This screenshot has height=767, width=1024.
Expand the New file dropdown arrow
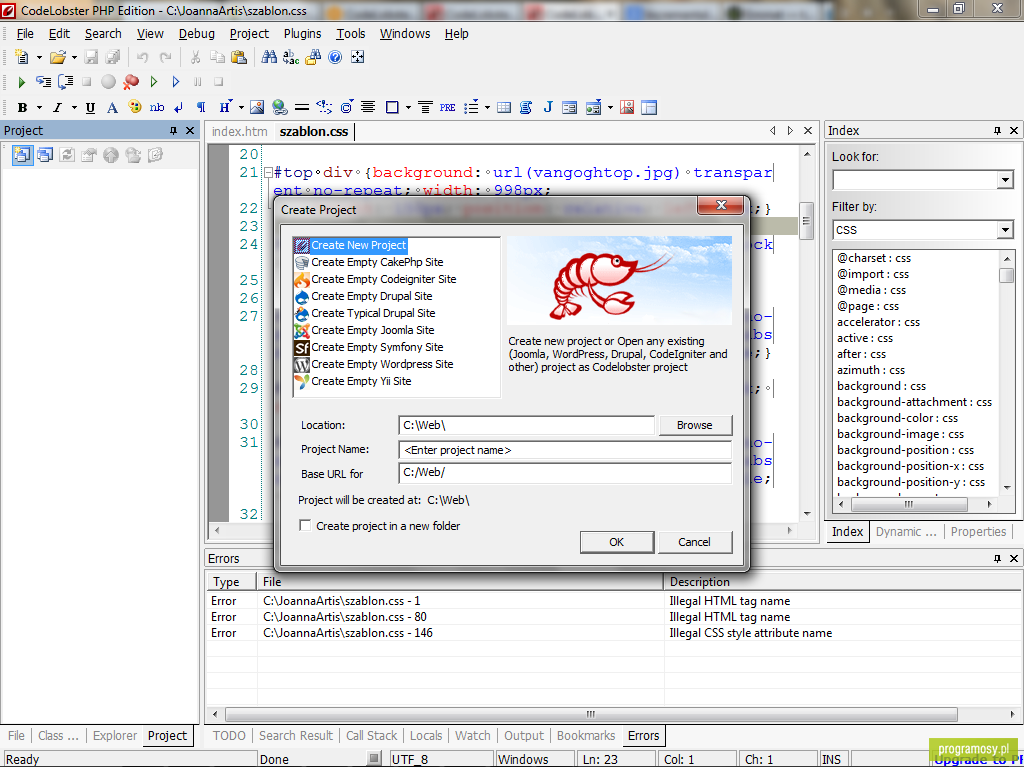[39, 57]
